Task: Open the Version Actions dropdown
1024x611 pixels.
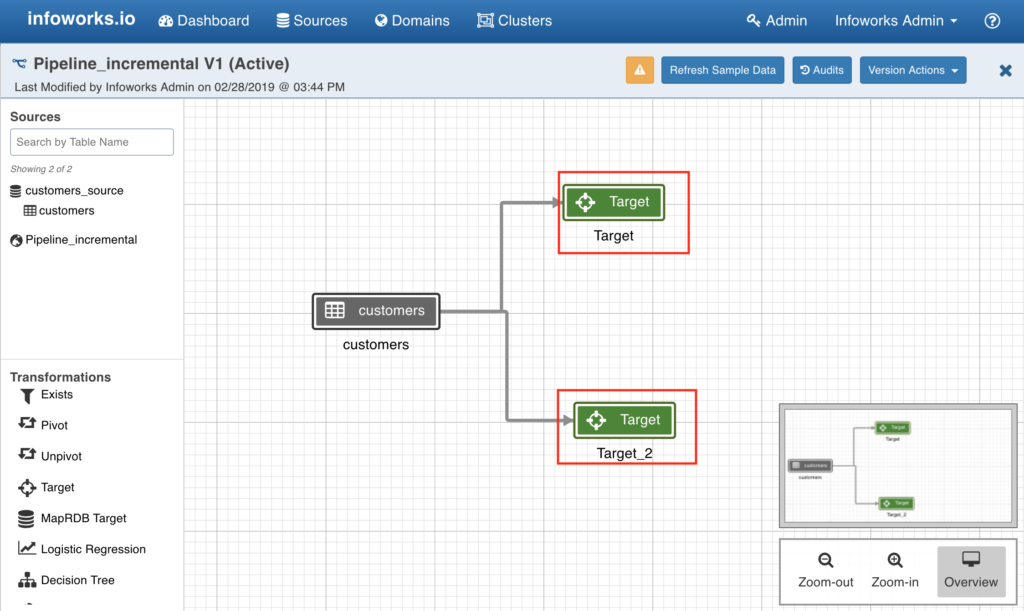Action: pyautogui.click(x=912, y=70)
